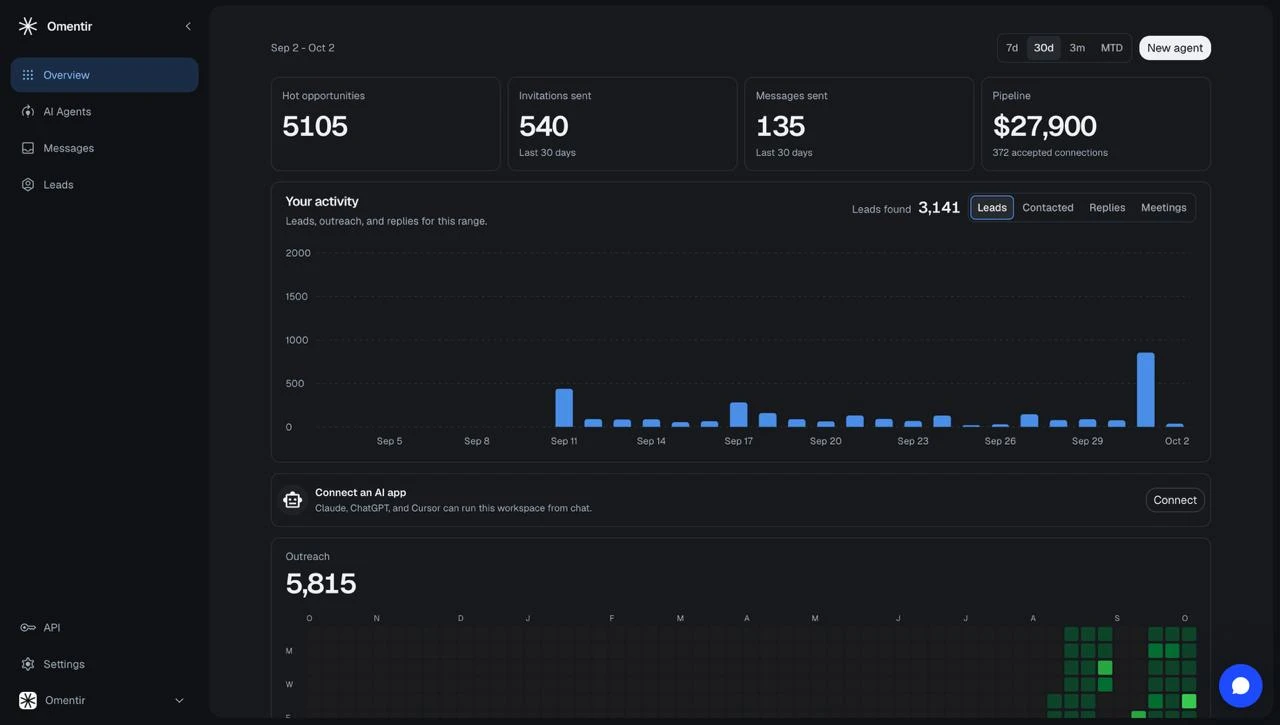Click the Omentir workspace avatar icon

click(28, 700)
